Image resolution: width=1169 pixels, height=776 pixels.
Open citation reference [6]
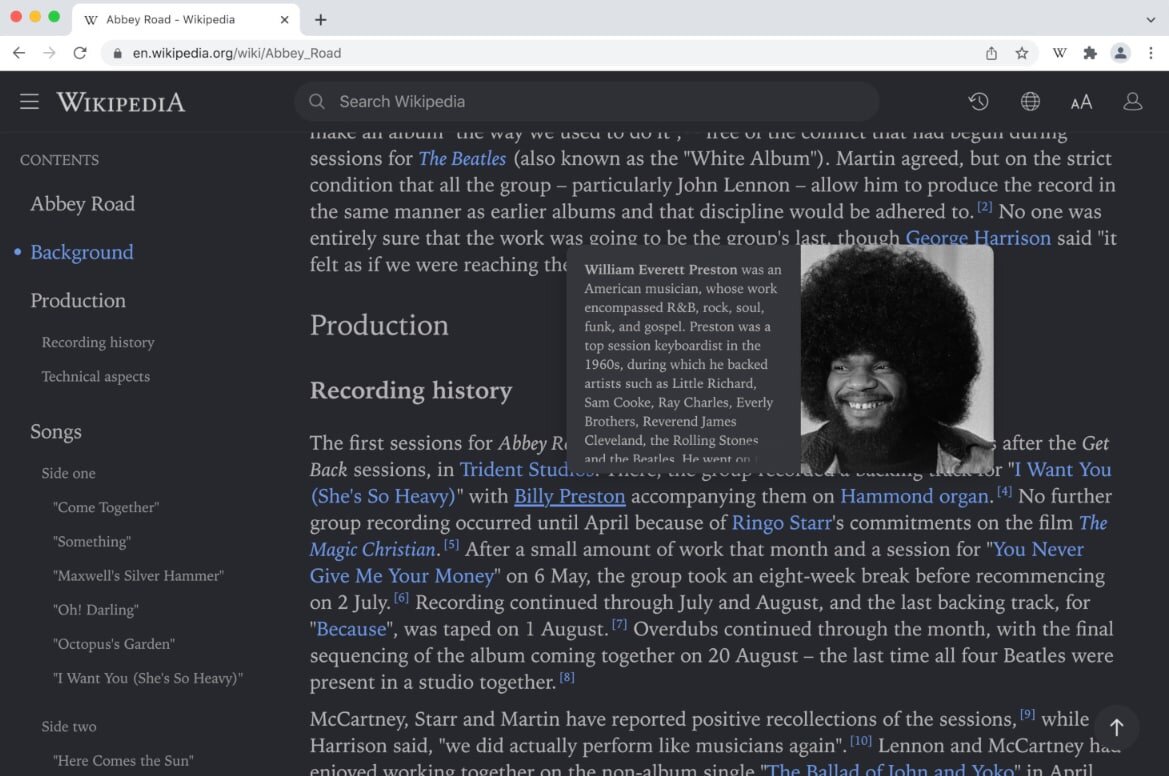(x=401, y=597)
